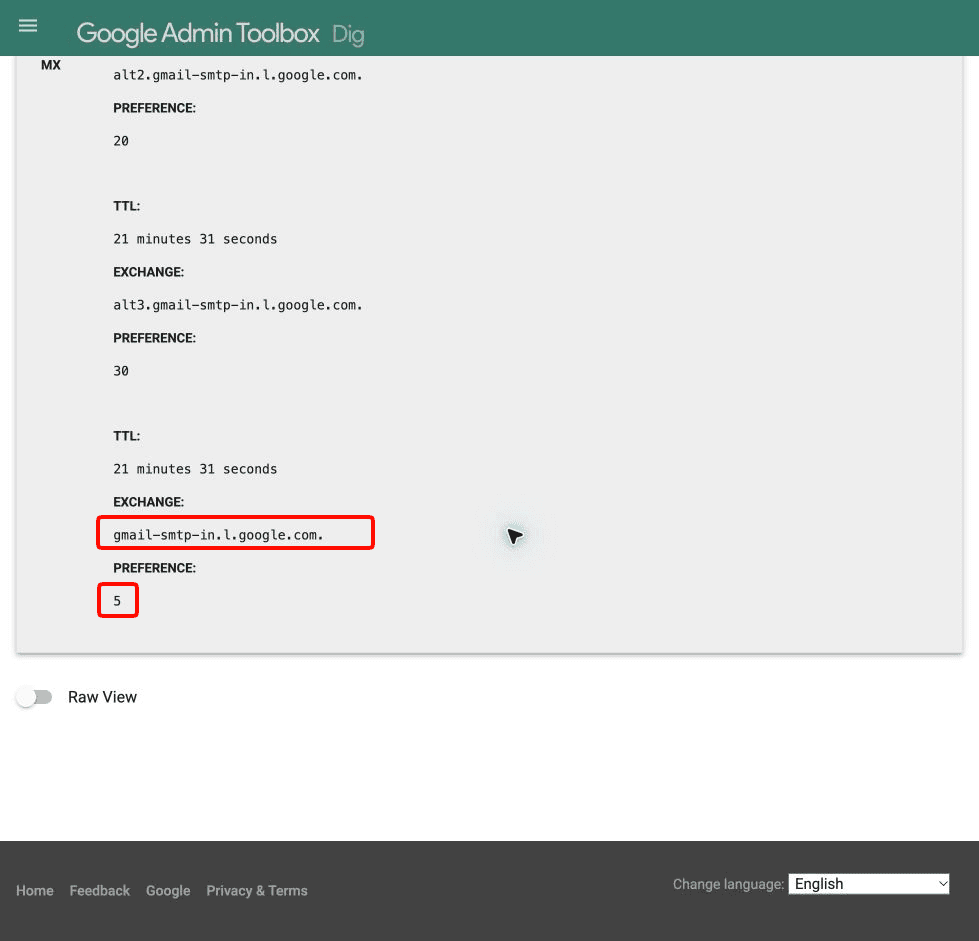Click the MX record type label
This screenshot has height=941, width=979.
(51, 65)
